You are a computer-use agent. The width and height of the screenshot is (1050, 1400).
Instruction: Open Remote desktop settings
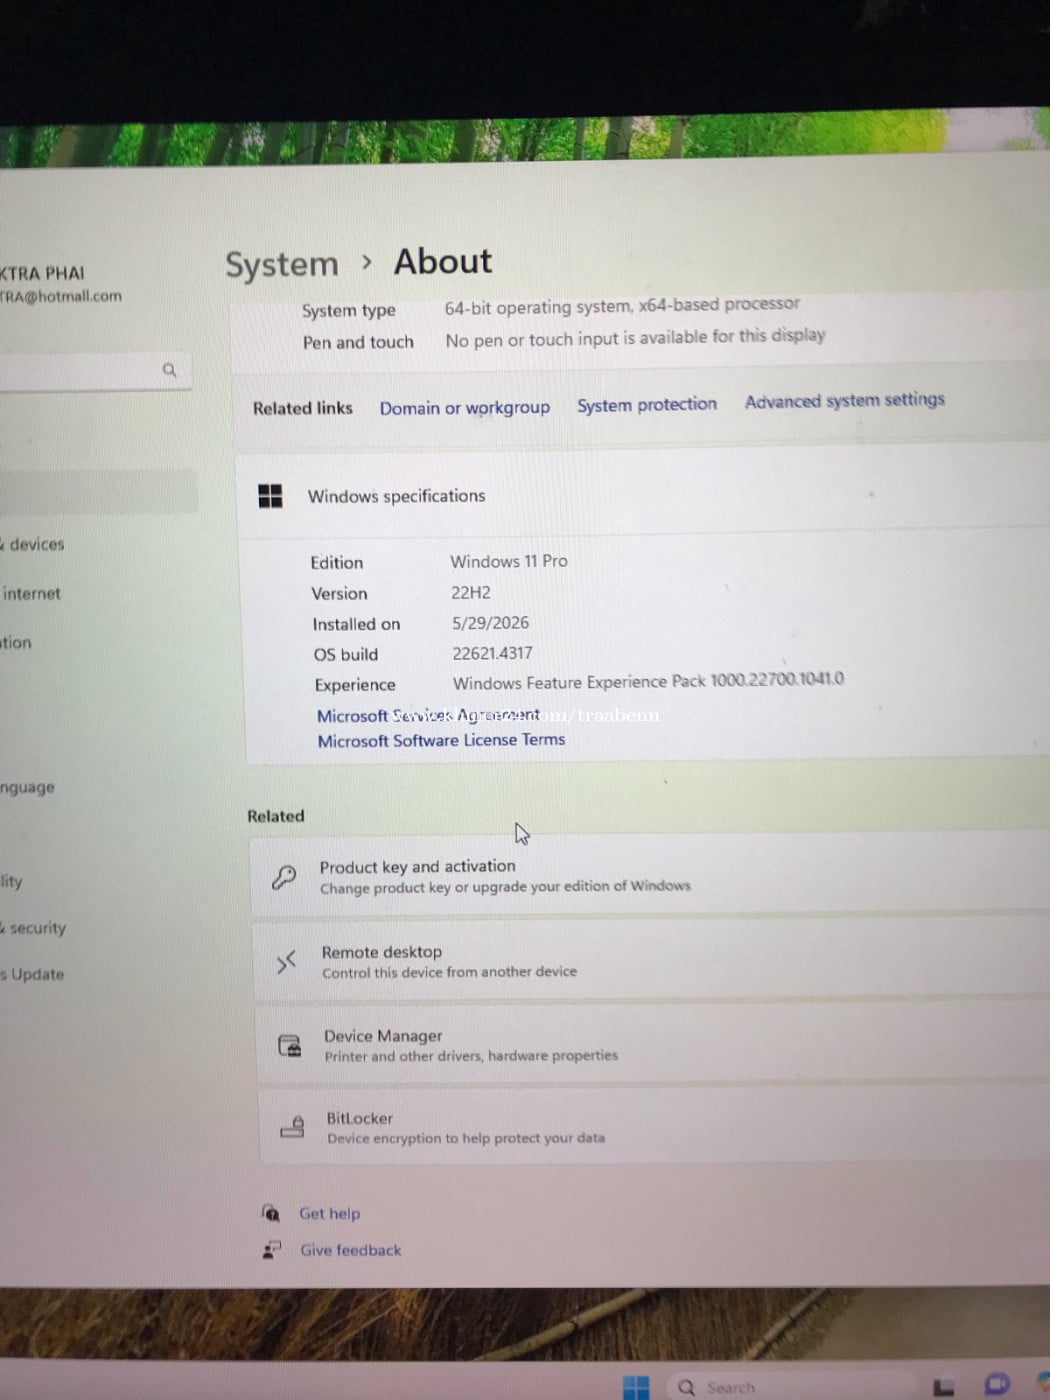pyautogui.click(x=652, y=961)
